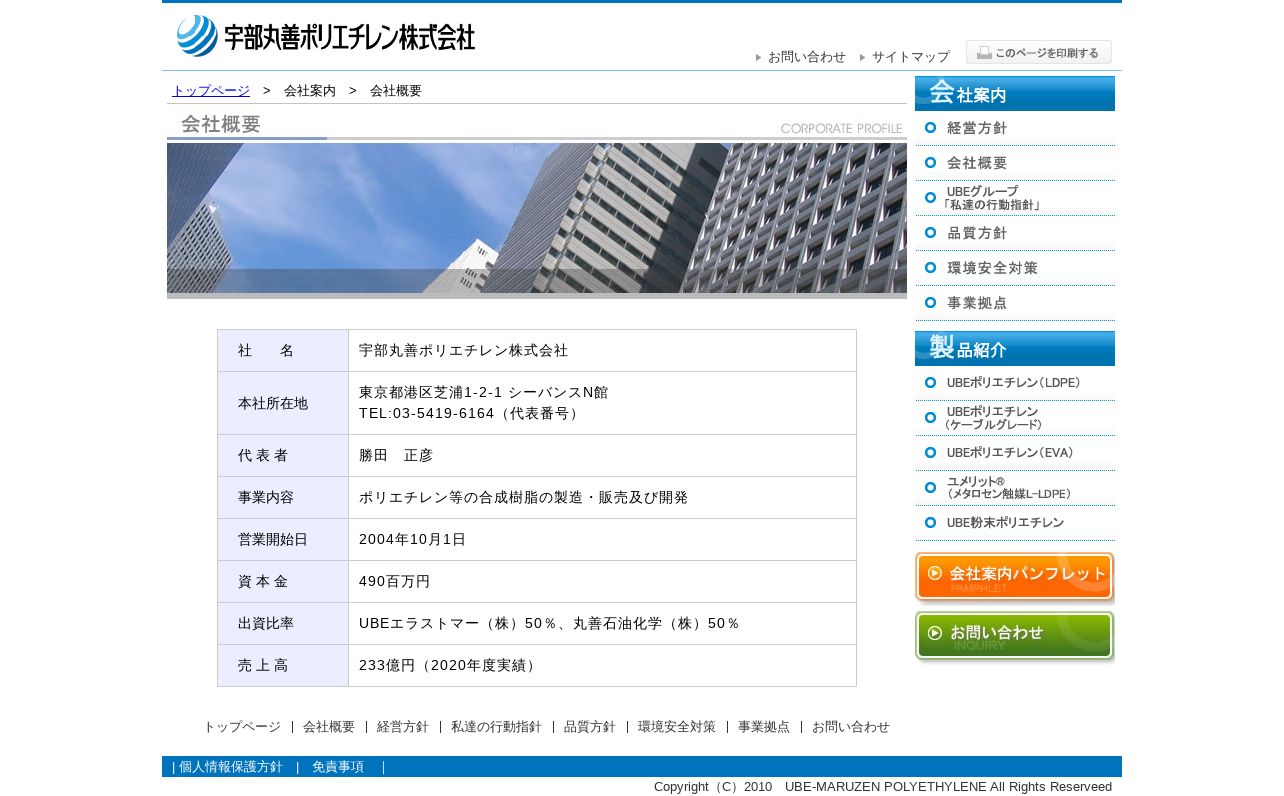Click the 会社案内 sidebar section header
Viewport: 1284px width, 796px height.
(x=1015, y=94)
